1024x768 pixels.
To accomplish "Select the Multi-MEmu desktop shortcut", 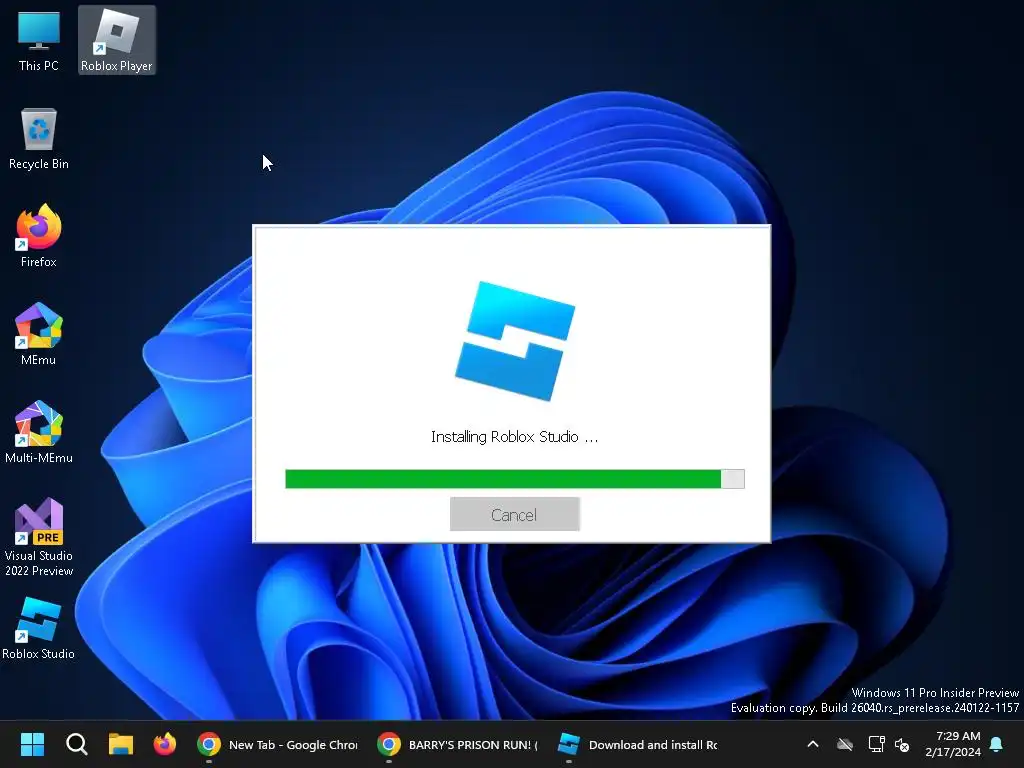I will pyautogui.click(x=39, y=432).
